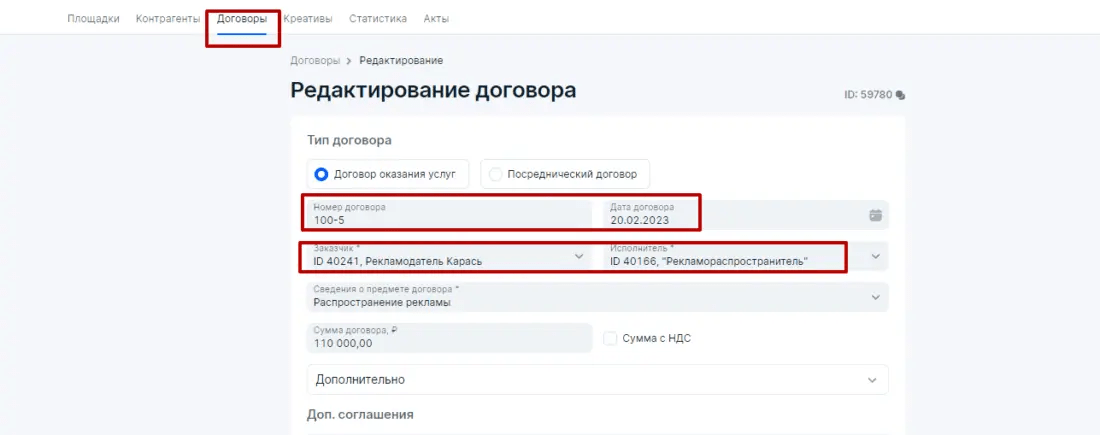Viewport: 1100px width, 435px height.
Task: Click the Номер договора input field
Action: click(x=450, y=214)
